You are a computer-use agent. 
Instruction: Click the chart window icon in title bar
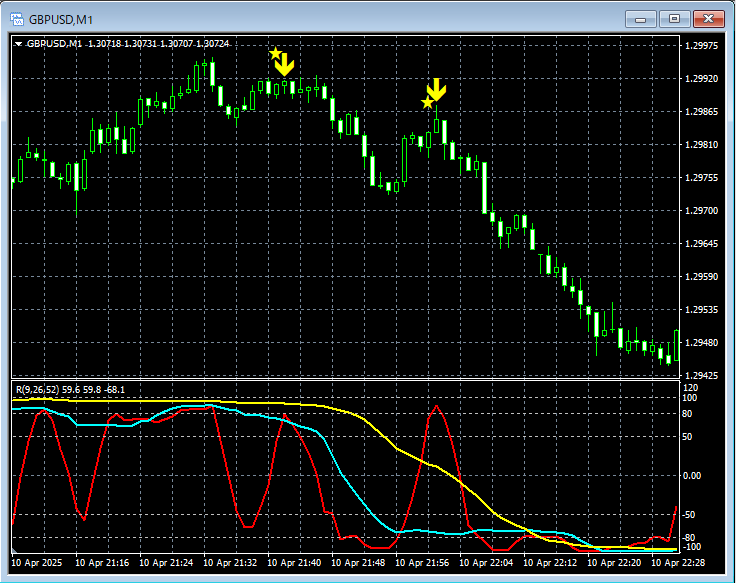coord(17,19)
